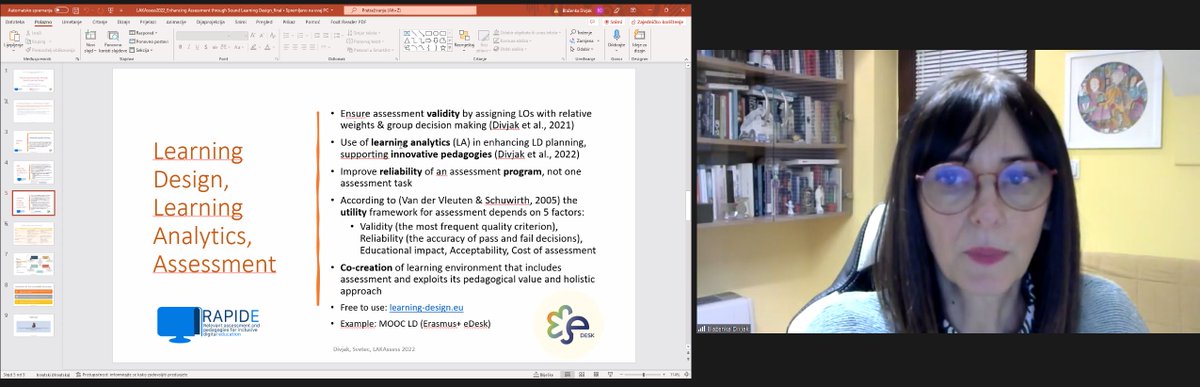Click the Razmještaj arrange icon
The width and height of the screenshot is (1200, 387).
click(x=464, y=36)
